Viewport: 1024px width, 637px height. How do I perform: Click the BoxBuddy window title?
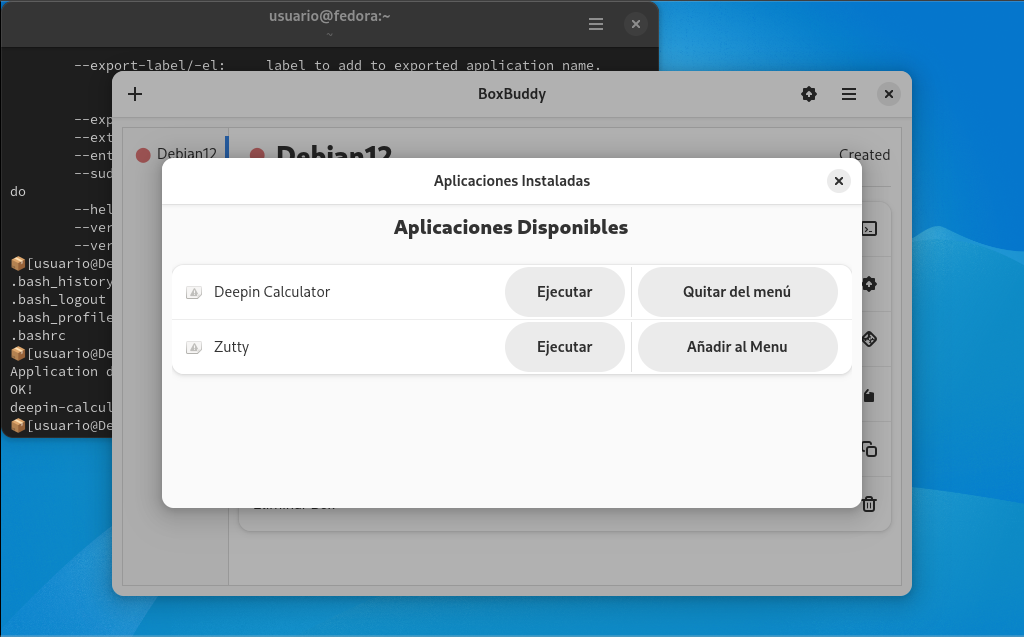point(512,94)
